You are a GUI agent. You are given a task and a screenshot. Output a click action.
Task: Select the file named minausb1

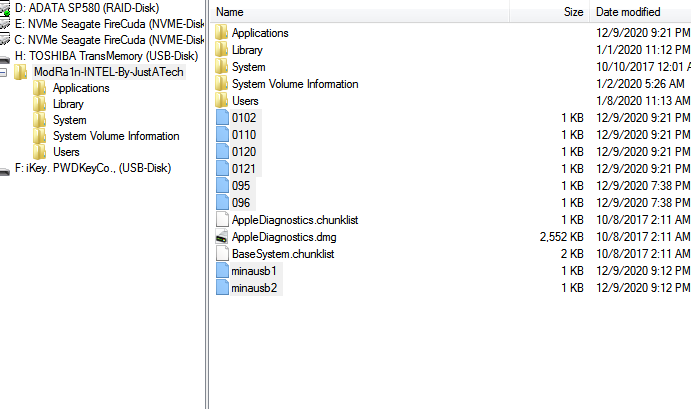coord(254,271)
